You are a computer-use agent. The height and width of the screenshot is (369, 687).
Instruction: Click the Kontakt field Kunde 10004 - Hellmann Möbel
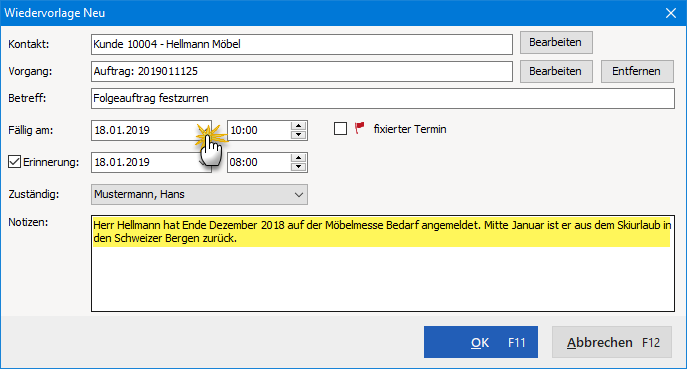coord(302,44)
